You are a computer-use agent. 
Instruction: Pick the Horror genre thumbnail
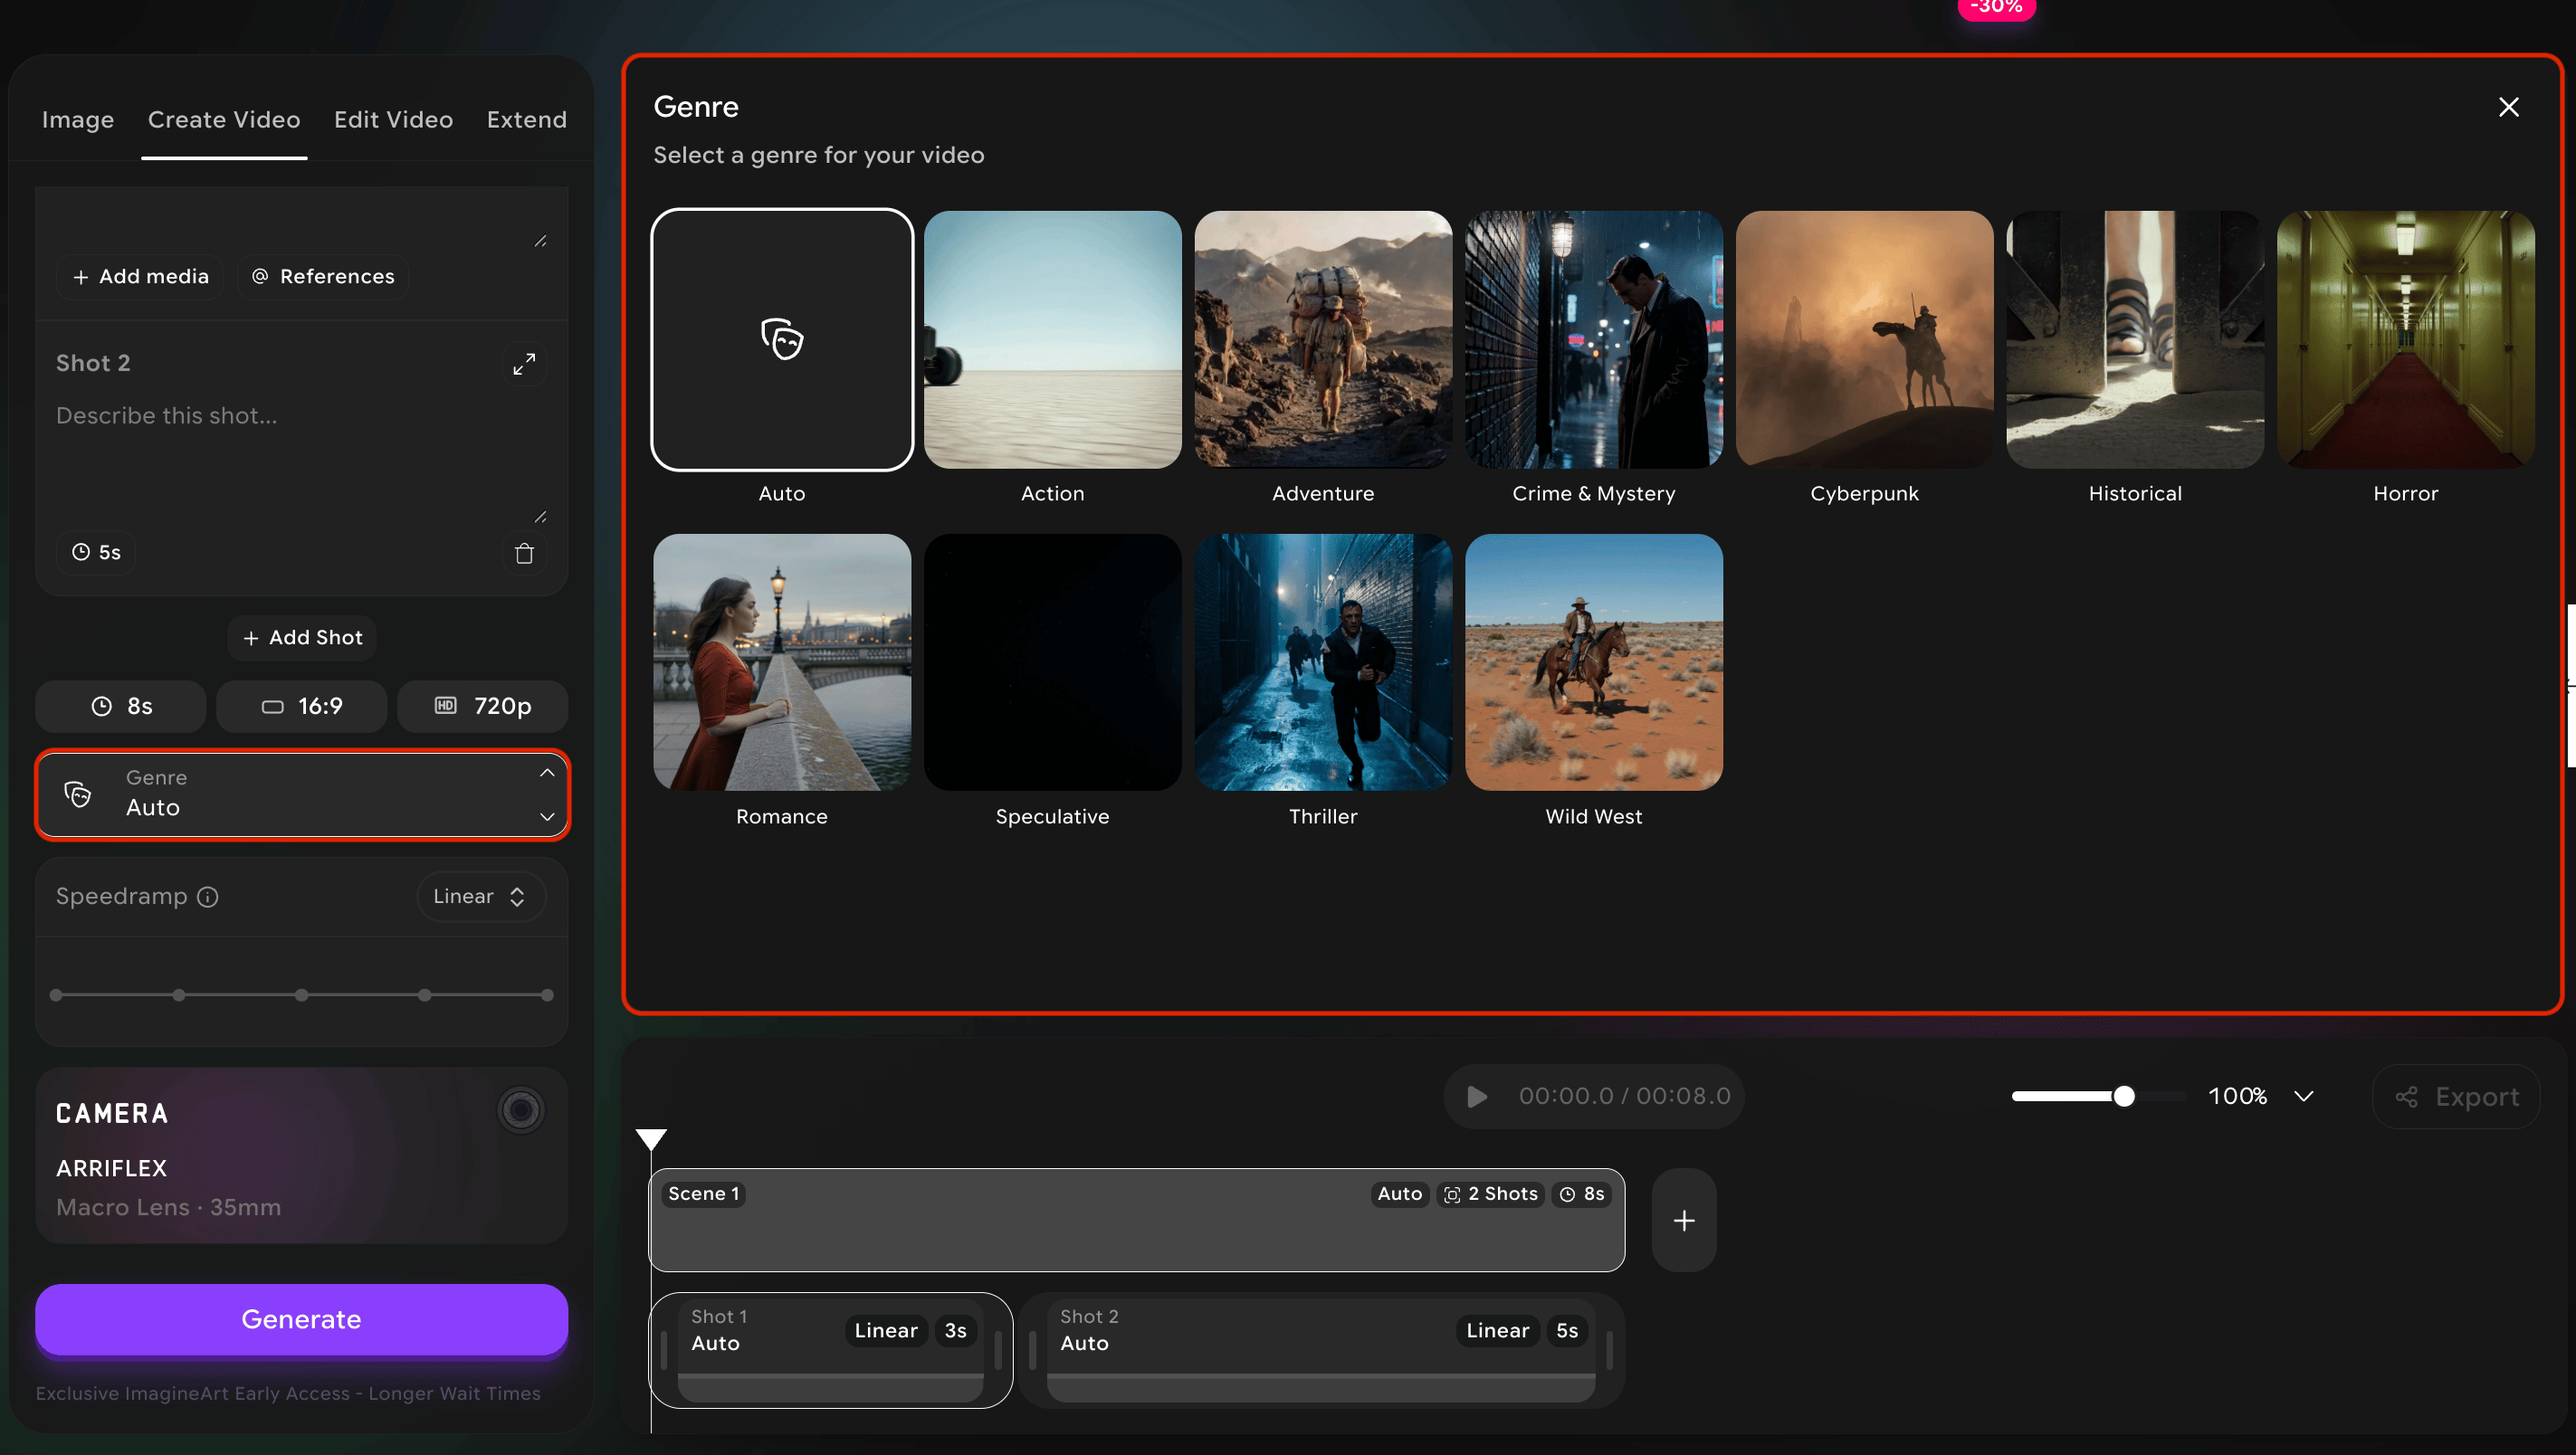point(2406,340)
